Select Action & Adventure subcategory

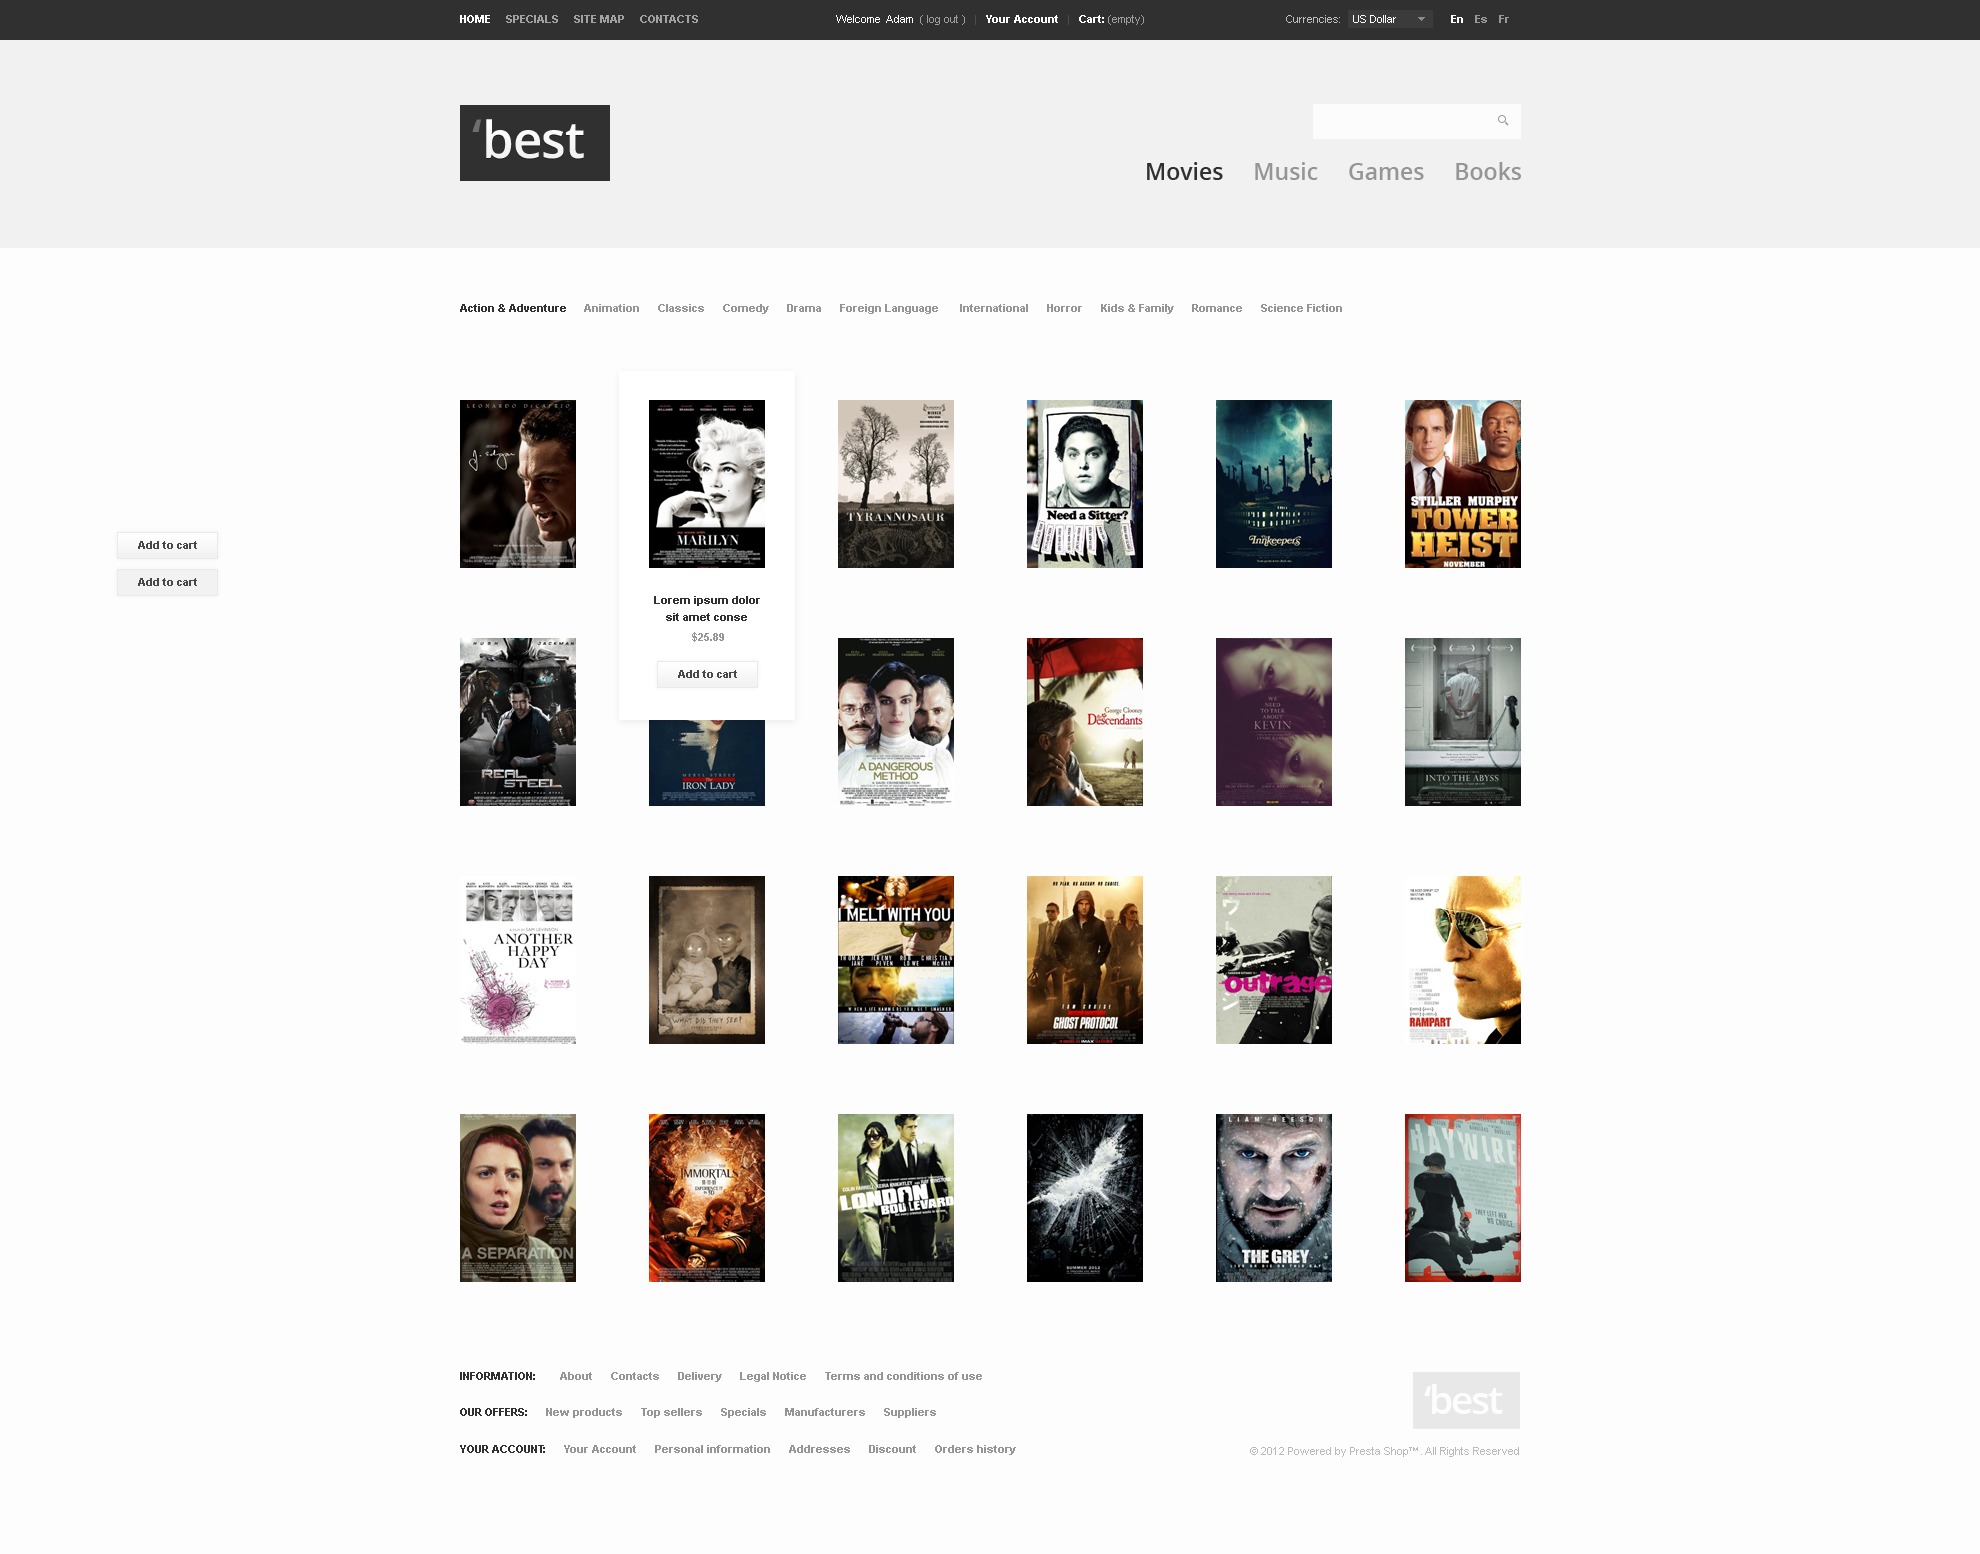513,308
